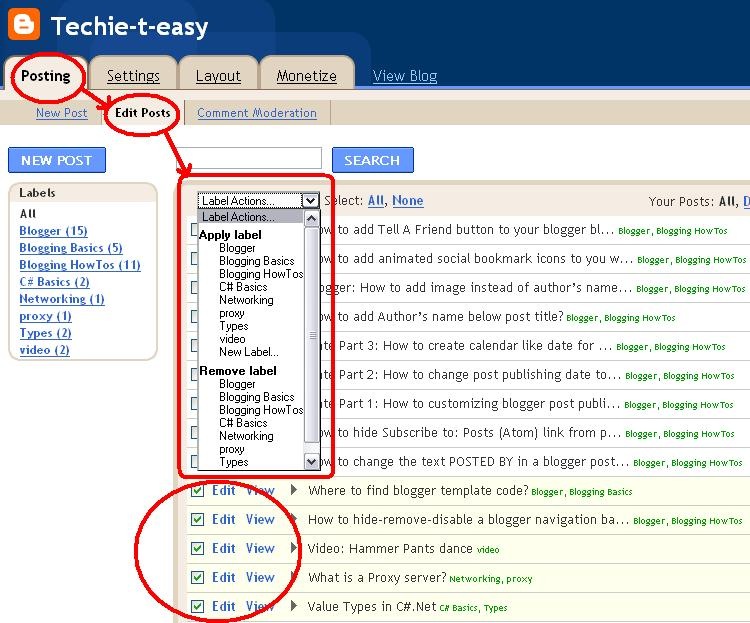Uncheck 'Where to find blogger template code' checkbox
750x623 pixels.
pos(198,491)
